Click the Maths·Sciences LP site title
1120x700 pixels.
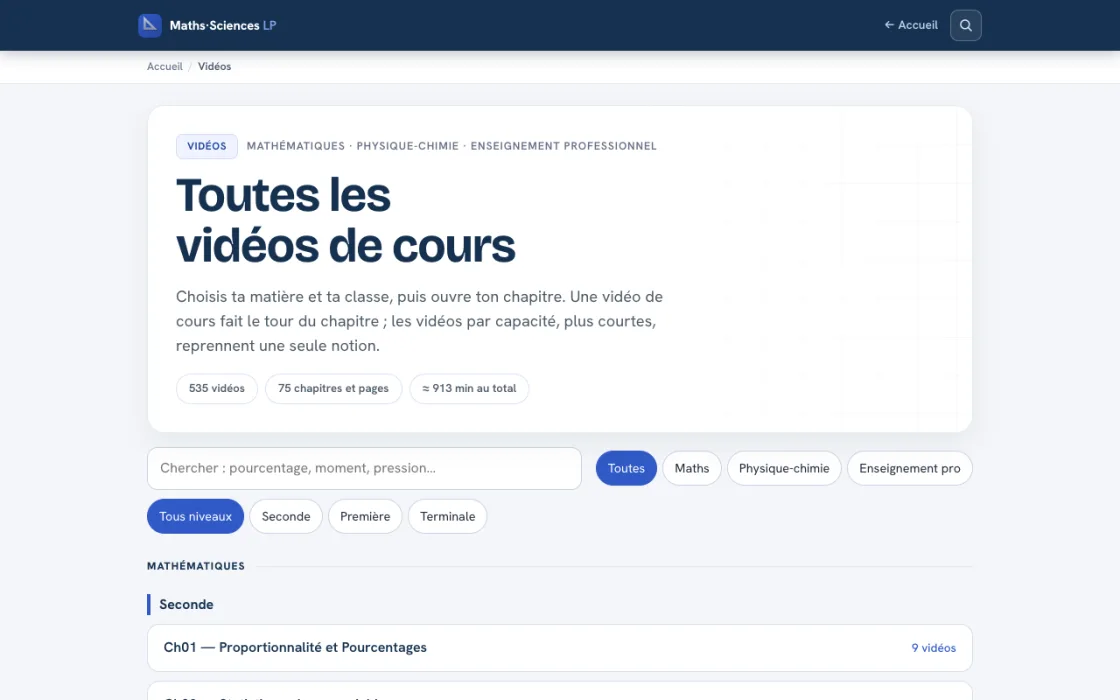click(x=223, y=25)
